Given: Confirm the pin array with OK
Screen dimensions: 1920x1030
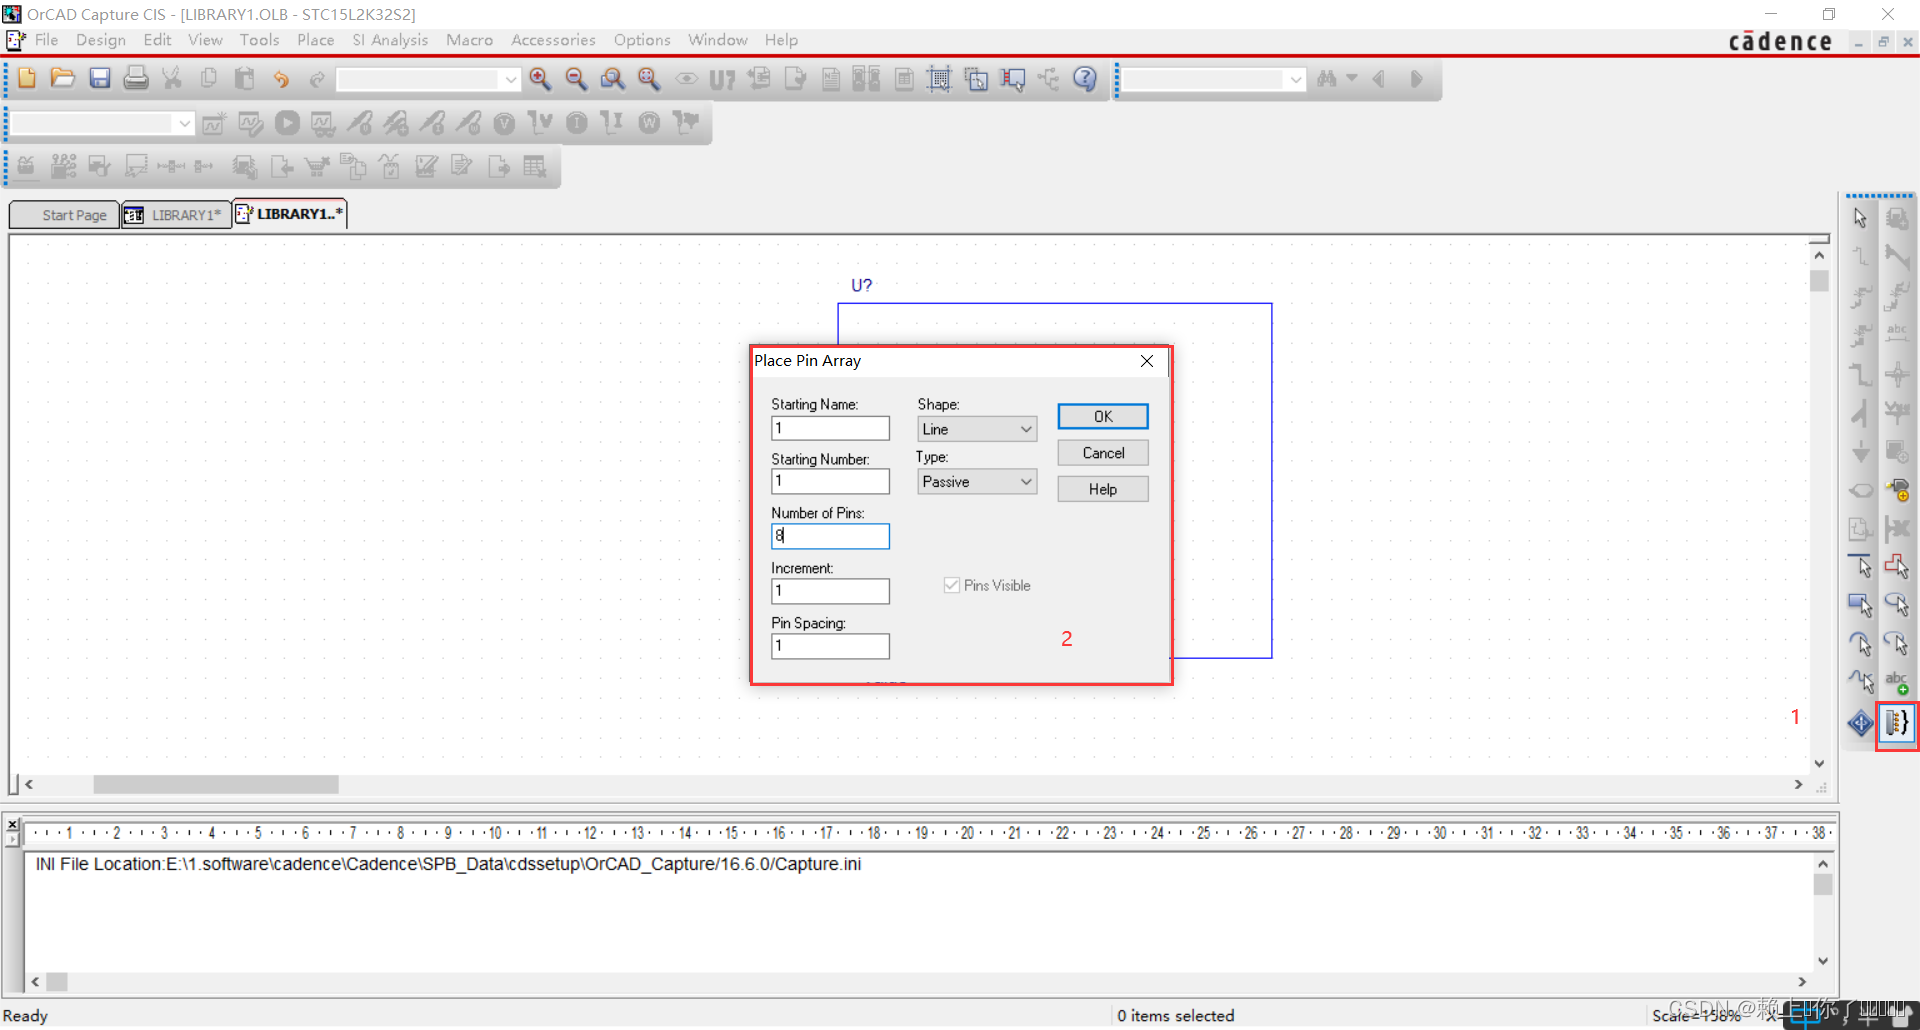Looking at the screenshot, I should click(x=1103, y=416).
